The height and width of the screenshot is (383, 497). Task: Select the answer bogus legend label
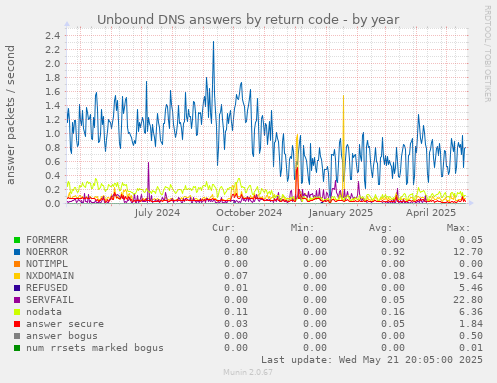(62, 336)
